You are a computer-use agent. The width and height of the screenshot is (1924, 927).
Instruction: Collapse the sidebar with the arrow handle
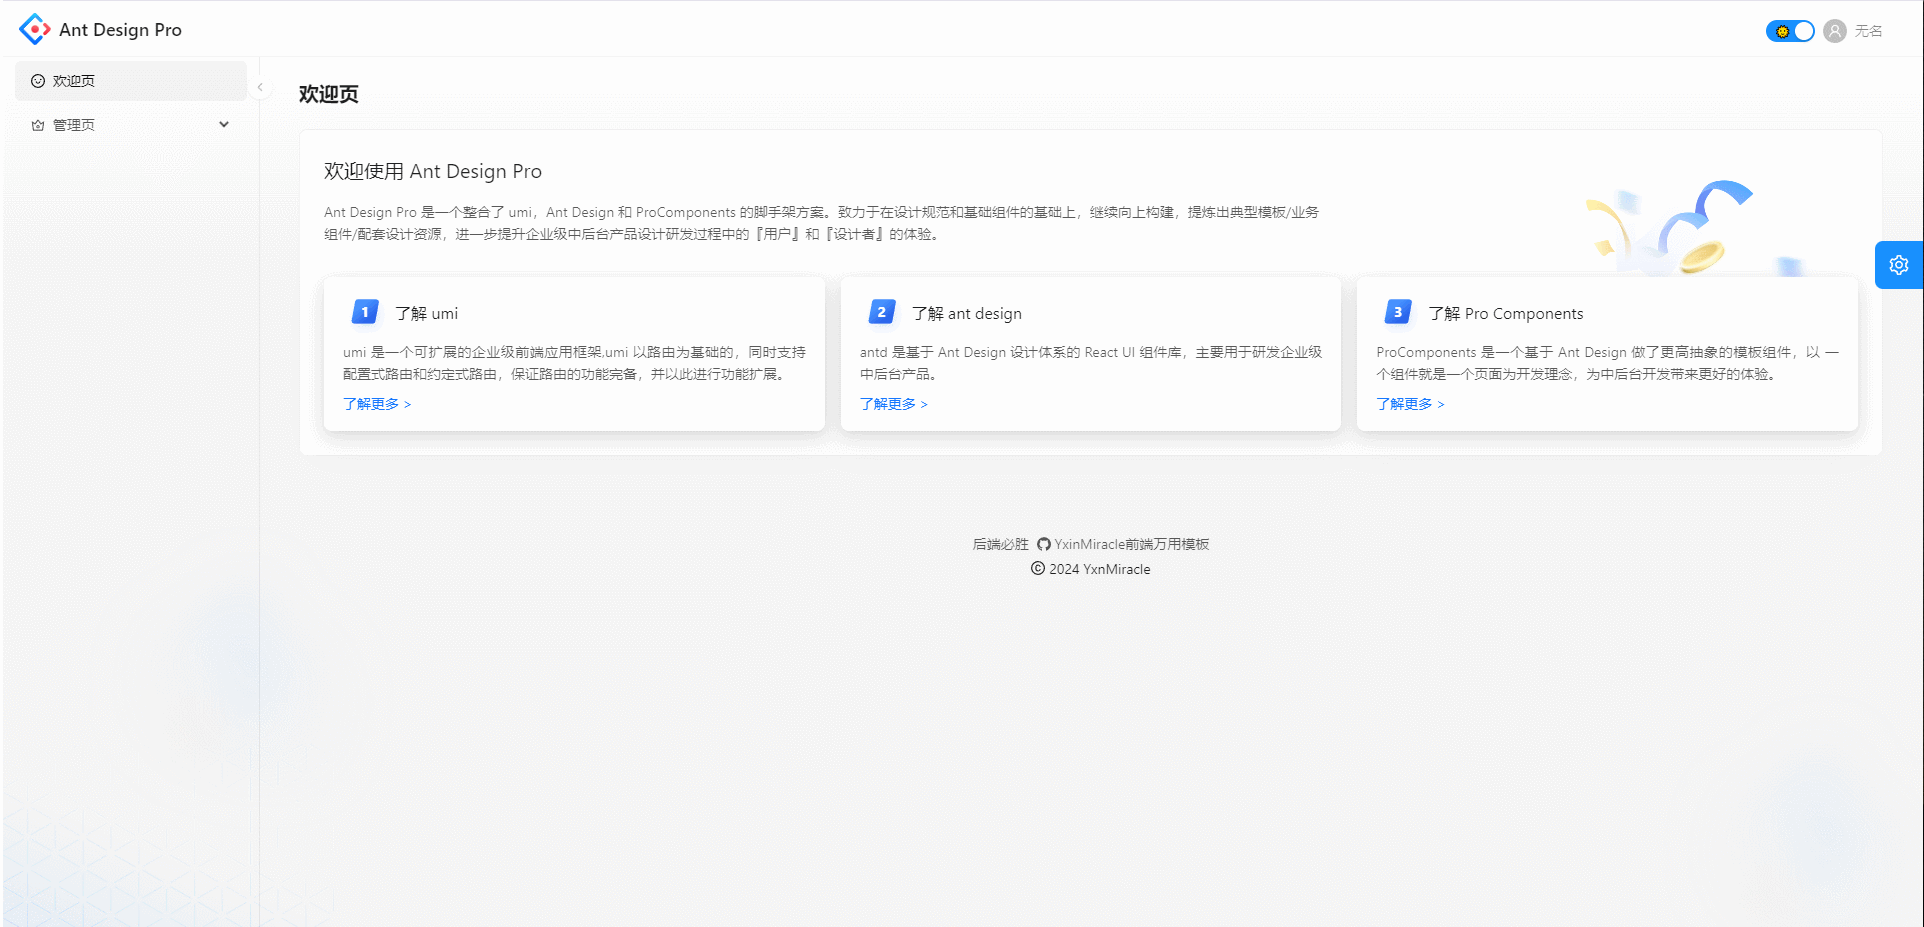260,87
